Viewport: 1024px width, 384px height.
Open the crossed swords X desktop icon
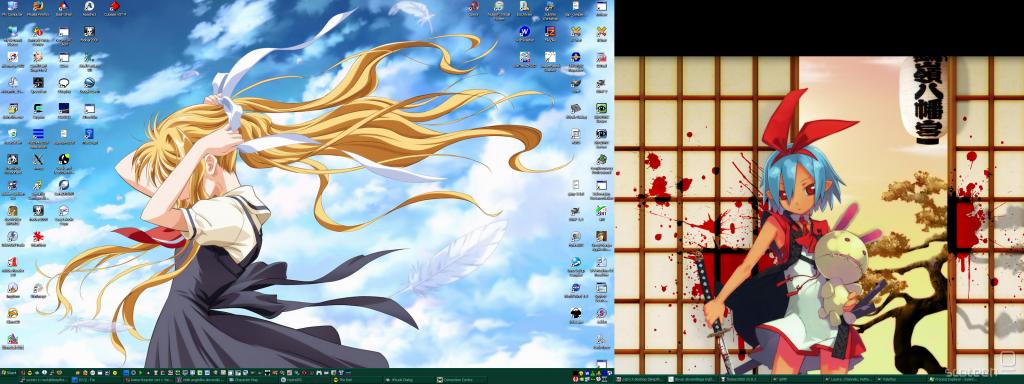point(38,159)
